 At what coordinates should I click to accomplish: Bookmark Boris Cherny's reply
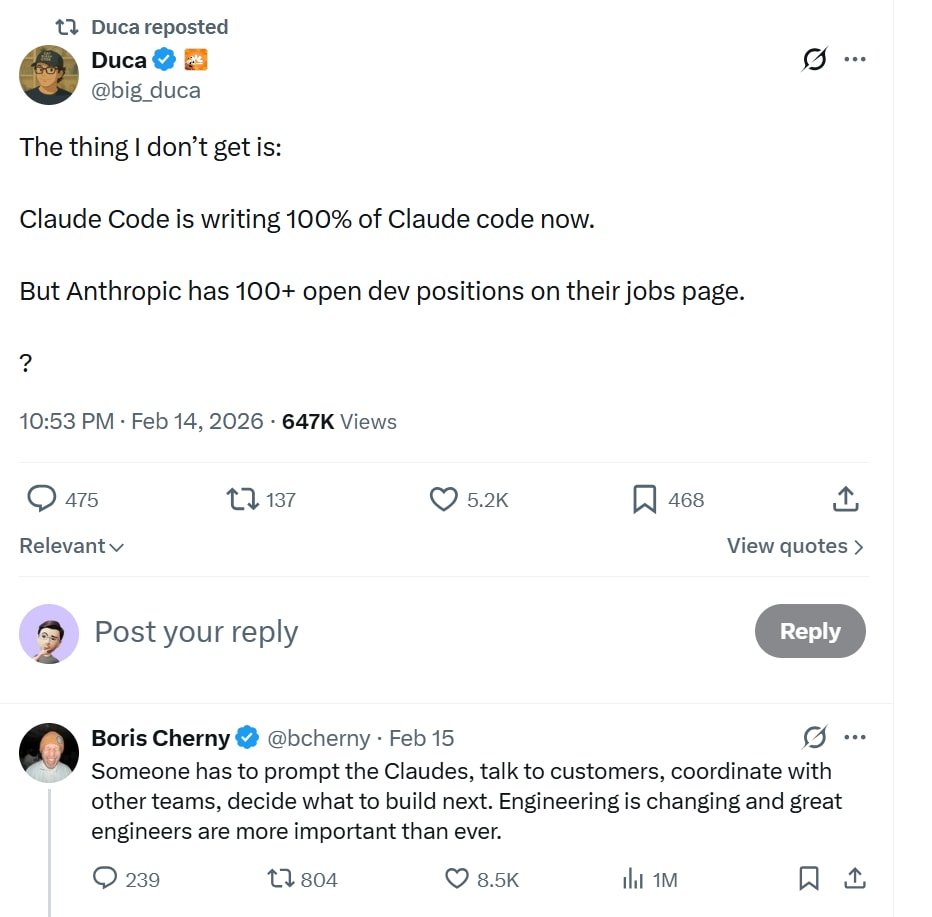[809, 878]
